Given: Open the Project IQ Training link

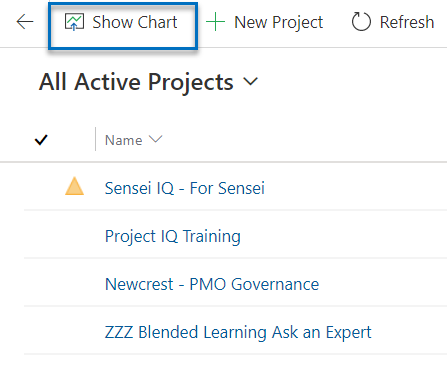Looking at the screenshot, I should tap(173, 237).
